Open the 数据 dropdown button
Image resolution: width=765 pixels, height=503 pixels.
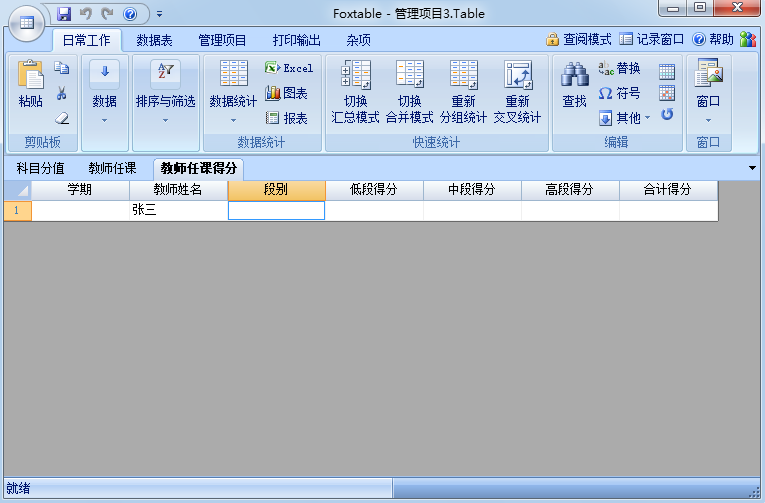tap(104, 92)
